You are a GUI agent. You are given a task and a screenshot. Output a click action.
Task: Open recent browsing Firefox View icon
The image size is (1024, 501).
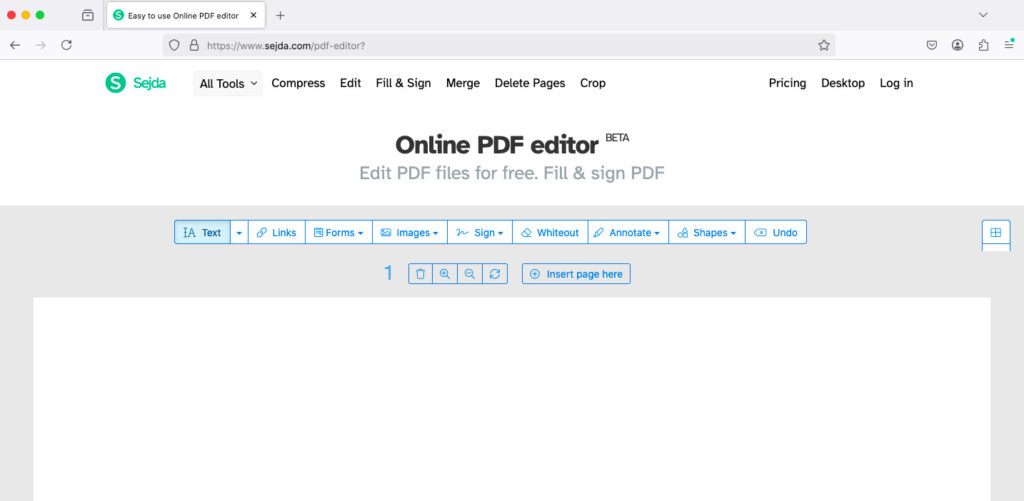click(x=88, y=15)
